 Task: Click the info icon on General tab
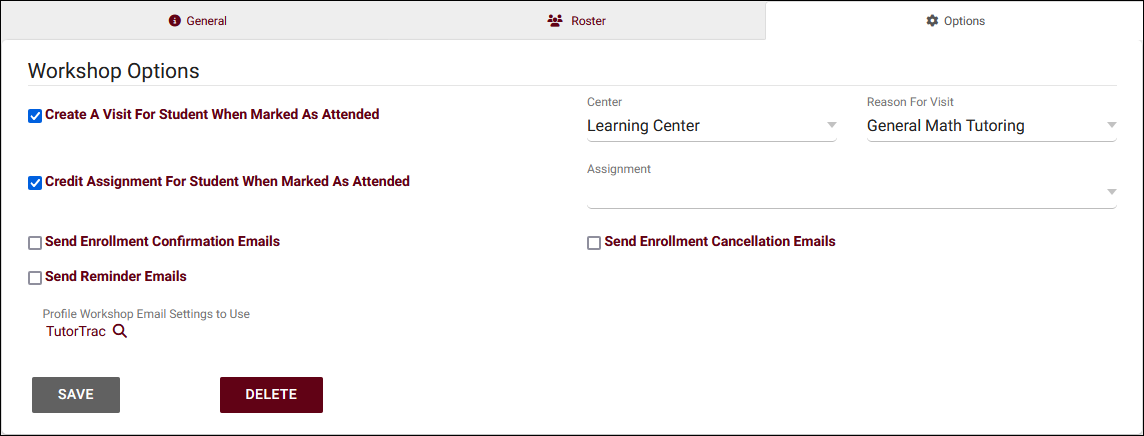tap(175, 21)
